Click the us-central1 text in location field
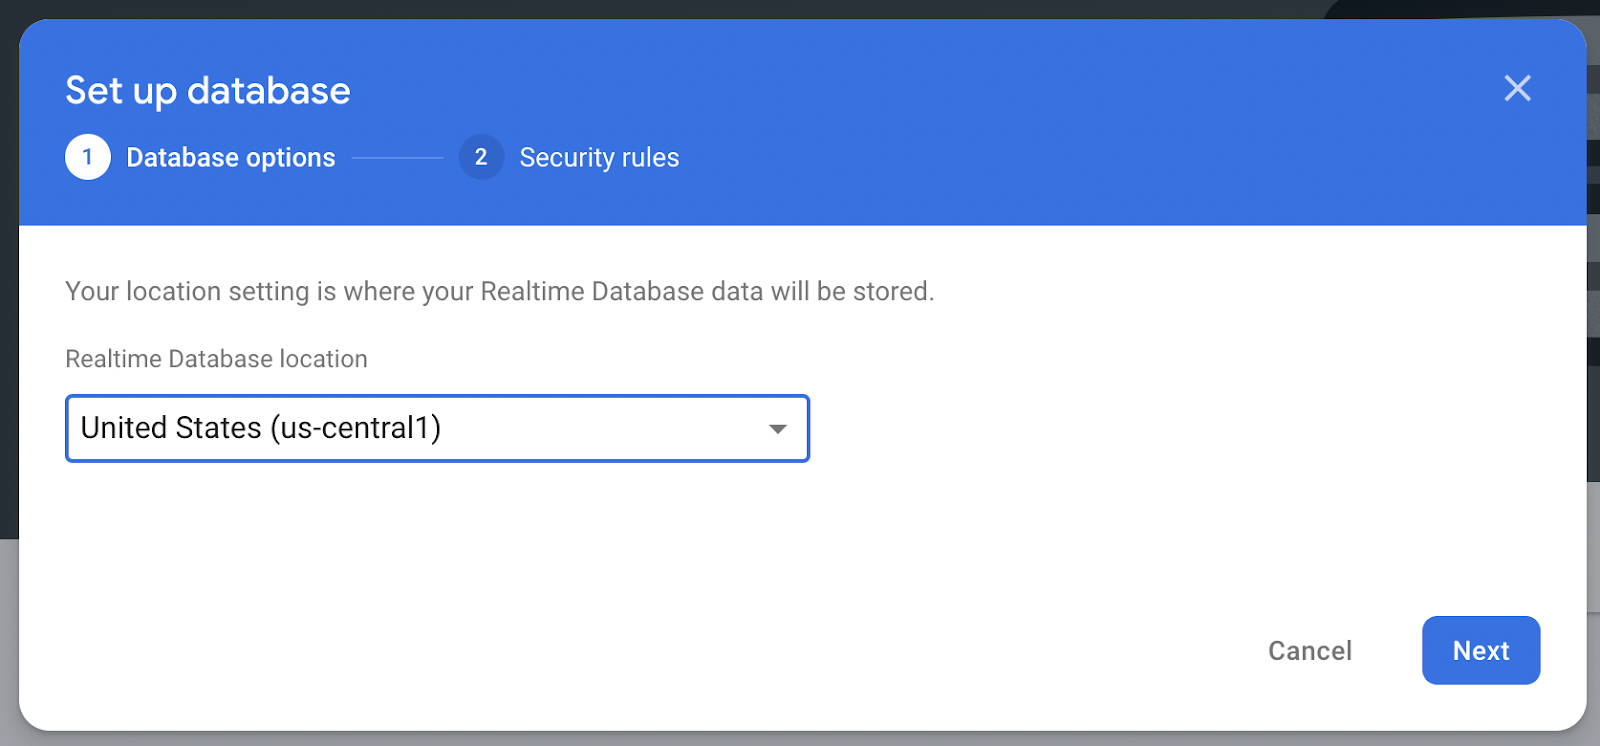This screenshot has width=1600, height=746. (355, 428)
